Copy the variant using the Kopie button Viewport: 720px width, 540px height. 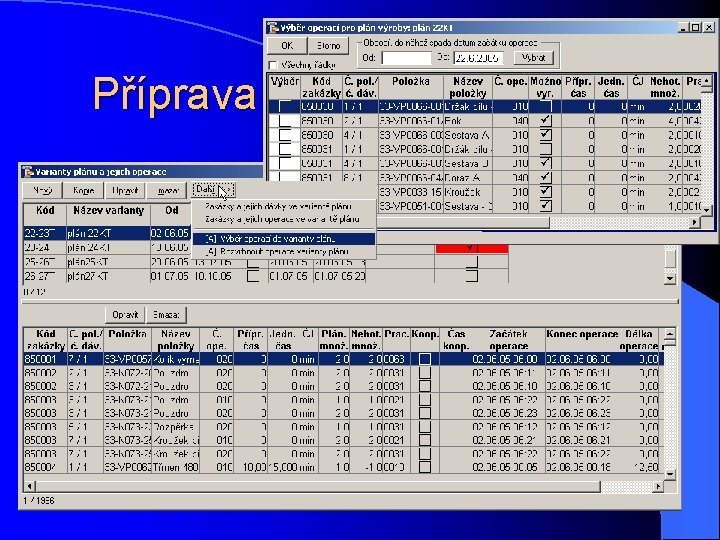(x=84, y=190)
